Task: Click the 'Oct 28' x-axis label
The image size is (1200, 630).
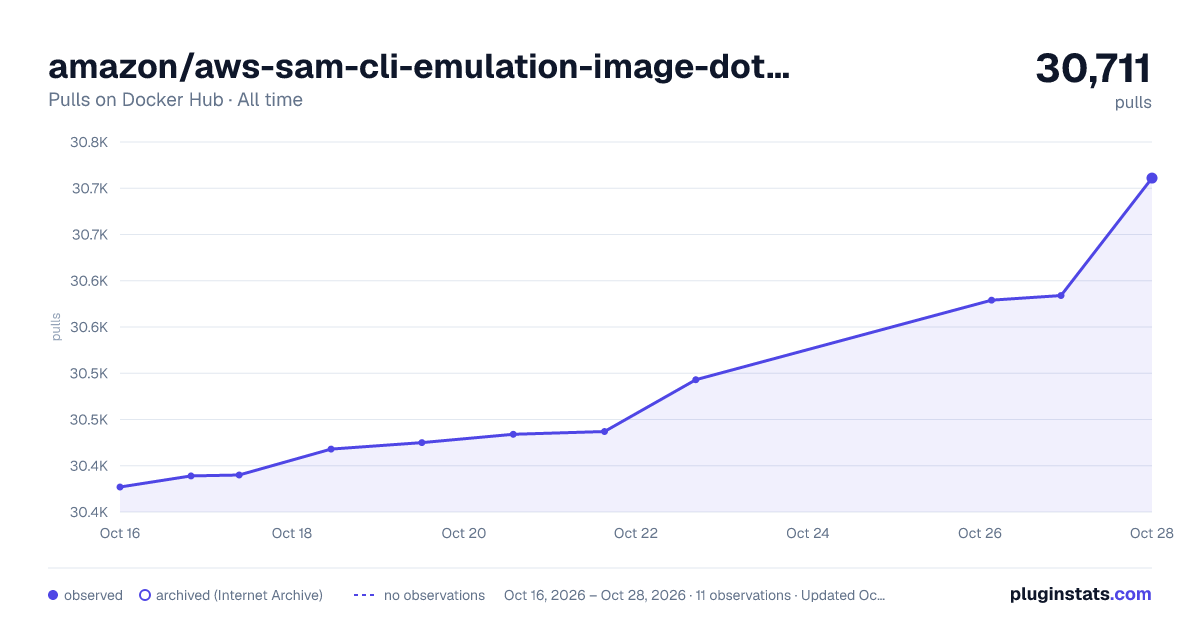Action: click(1151, 533)
